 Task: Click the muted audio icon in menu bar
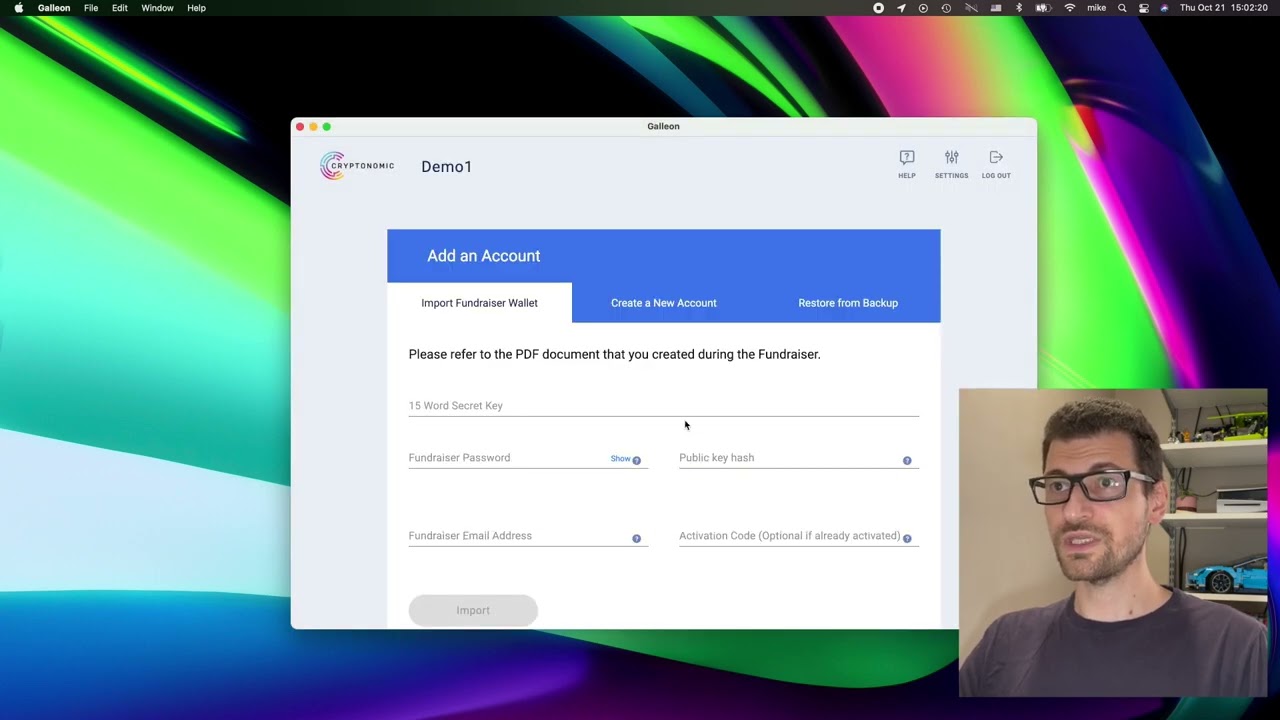point(971,8)
